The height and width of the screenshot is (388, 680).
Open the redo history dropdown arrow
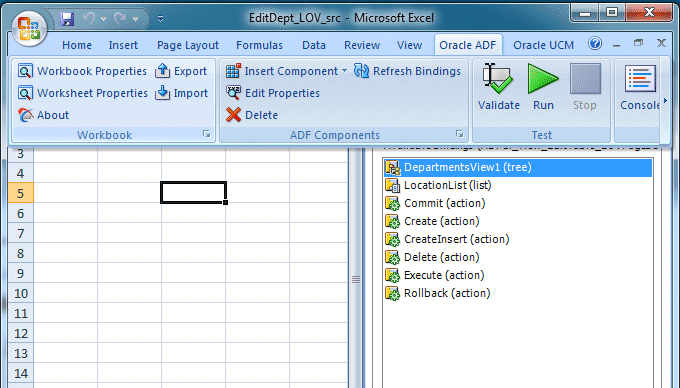(x=135, y=19)
